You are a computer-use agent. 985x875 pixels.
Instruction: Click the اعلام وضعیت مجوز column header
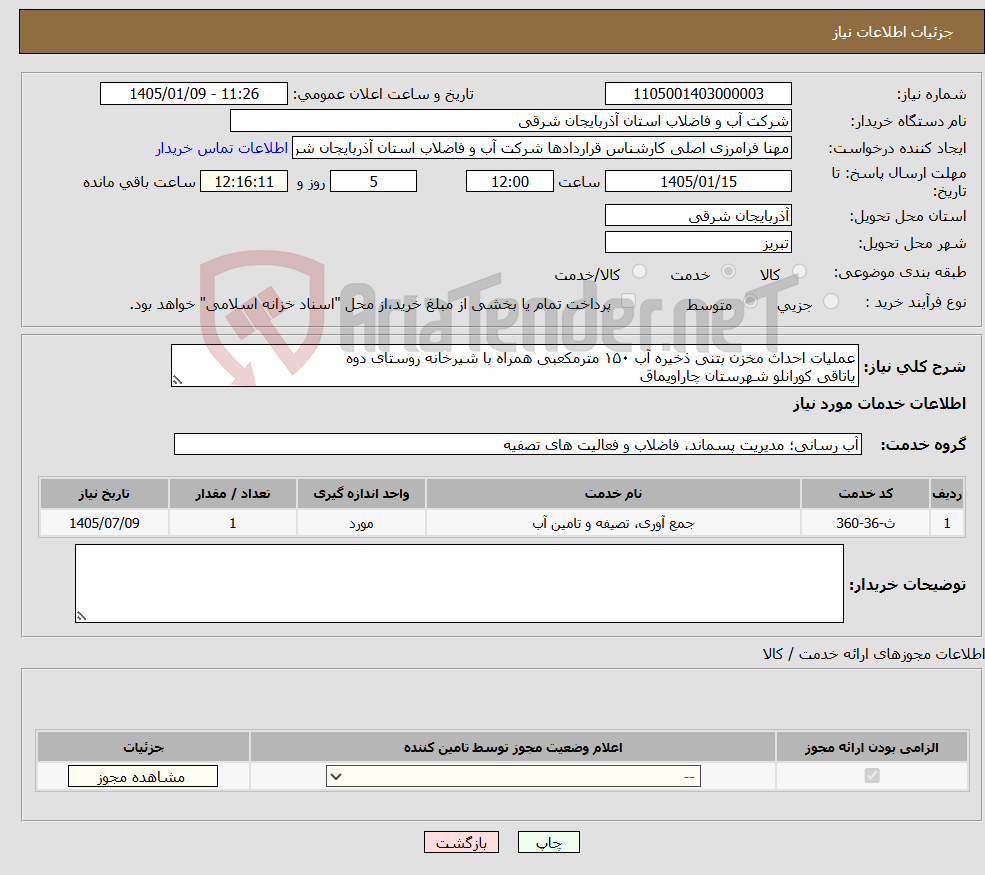[x=513, y=747]
